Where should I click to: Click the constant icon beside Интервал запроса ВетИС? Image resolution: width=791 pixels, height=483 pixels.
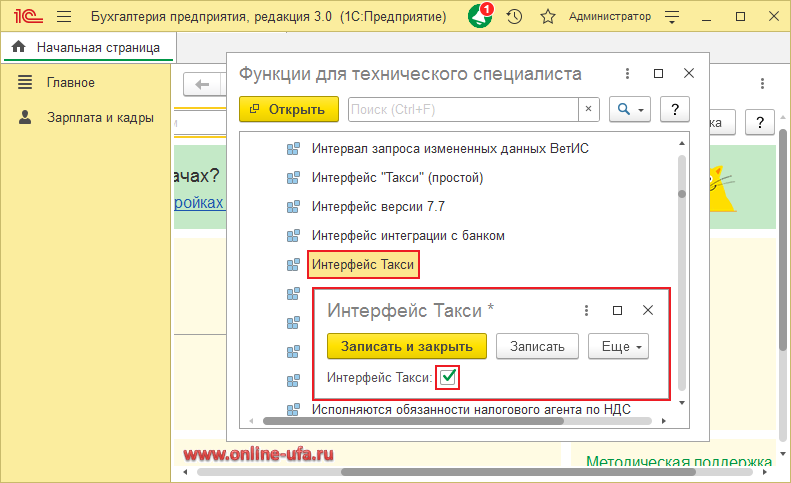[293, 149]
